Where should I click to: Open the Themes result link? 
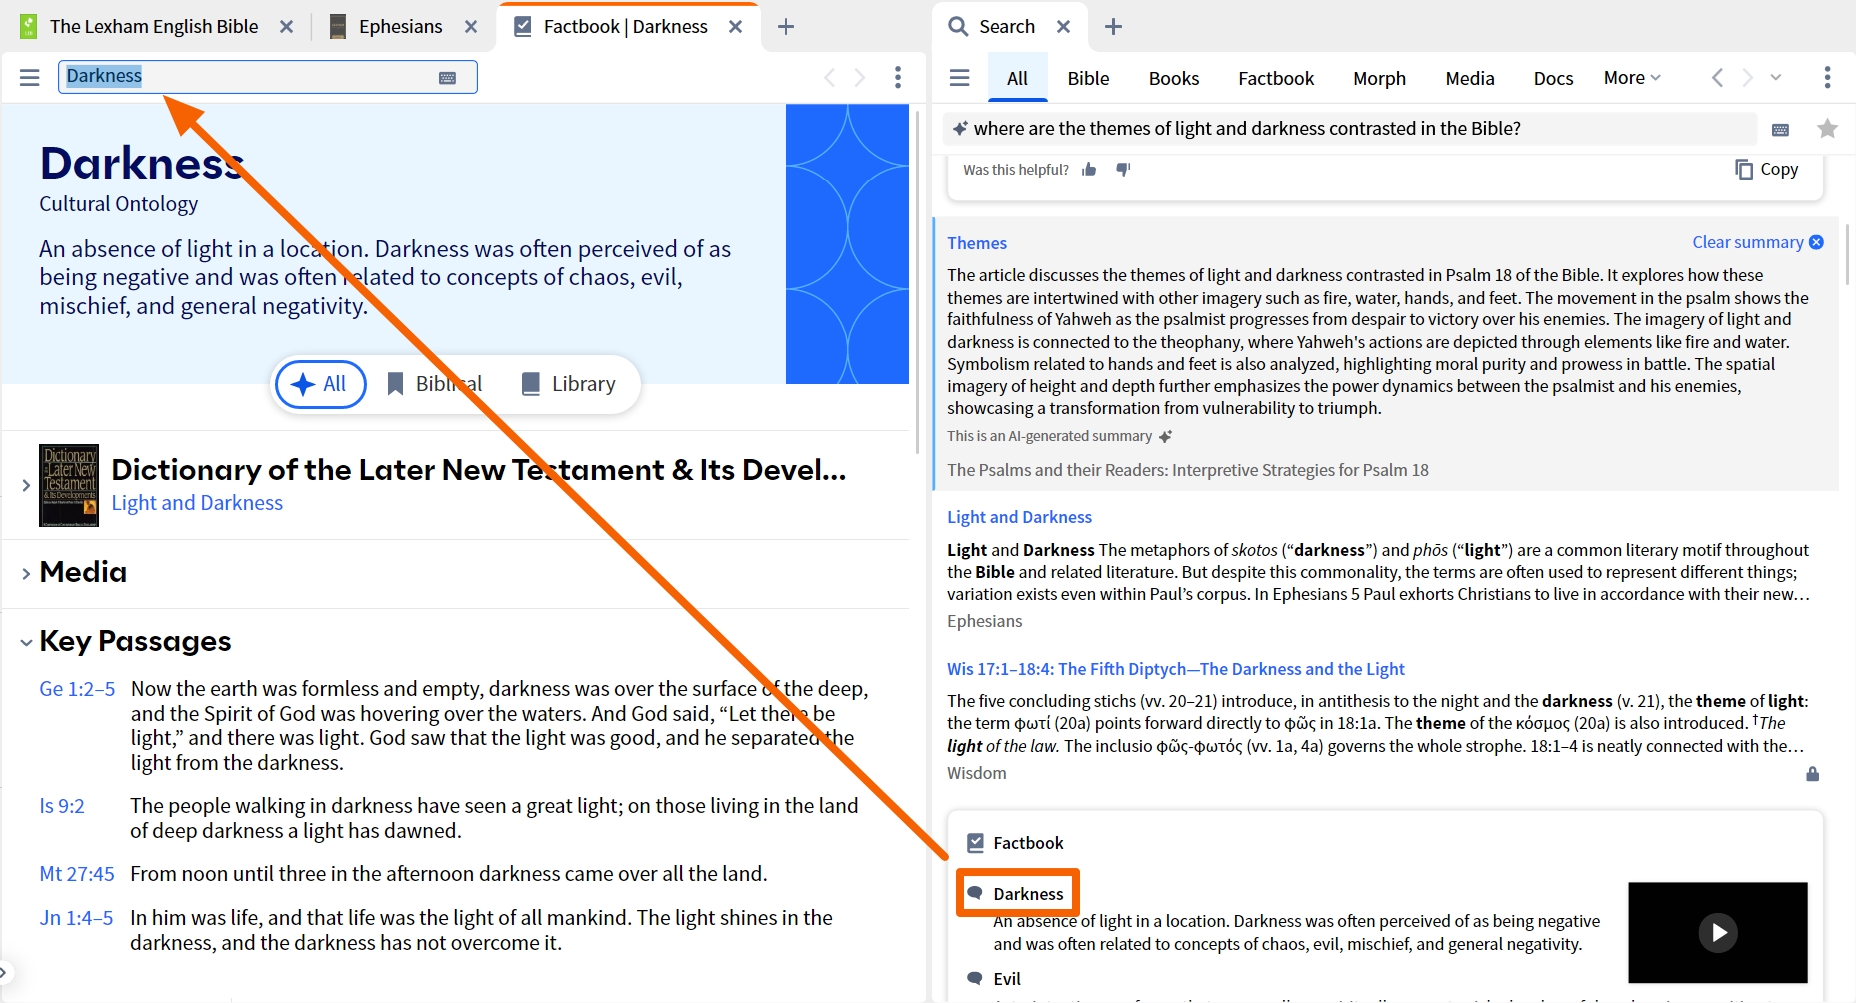pos(977,243)
